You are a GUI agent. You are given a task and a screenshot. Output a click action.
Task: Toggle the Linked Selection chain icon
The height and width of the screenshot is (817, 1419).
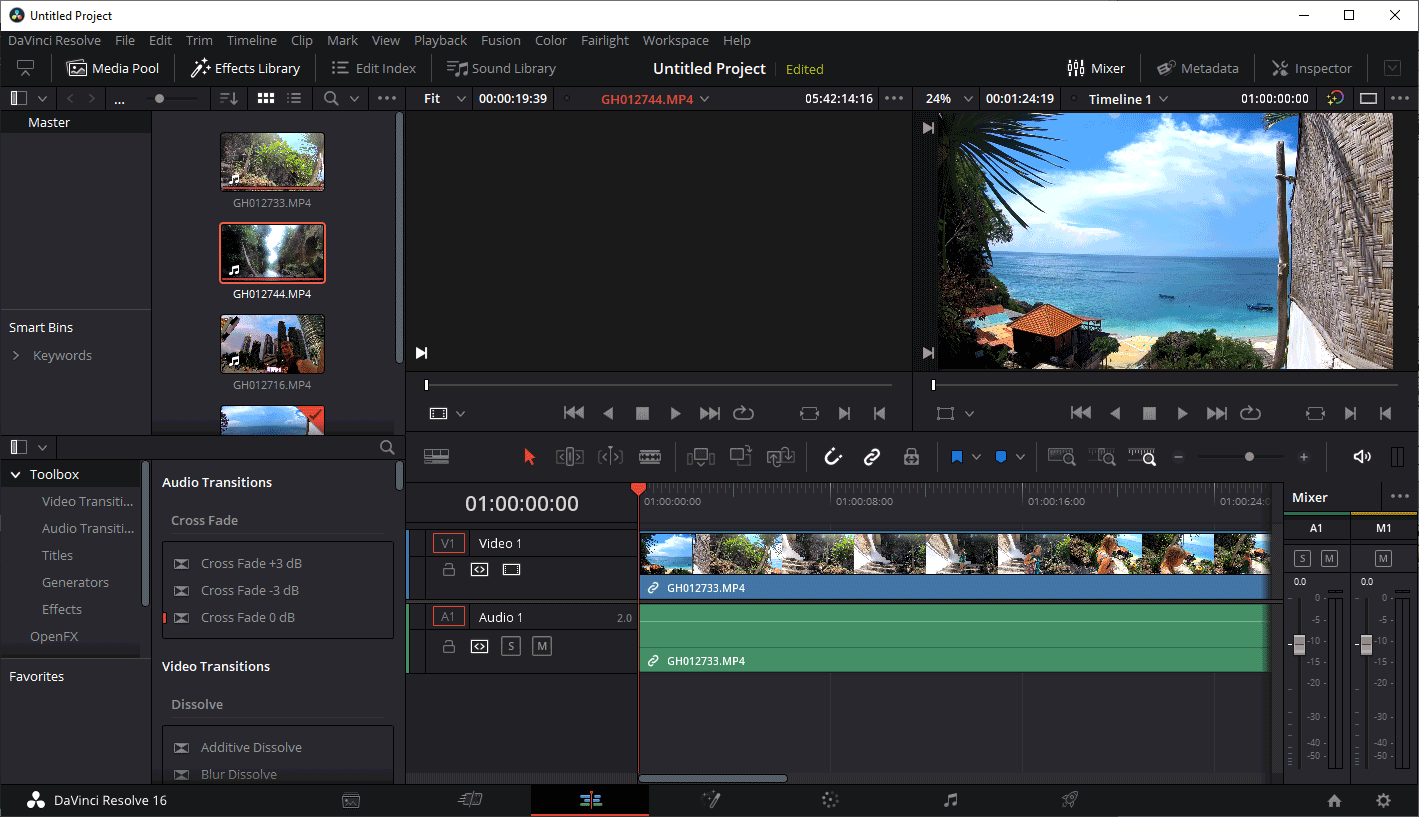[x=872, y=457]
